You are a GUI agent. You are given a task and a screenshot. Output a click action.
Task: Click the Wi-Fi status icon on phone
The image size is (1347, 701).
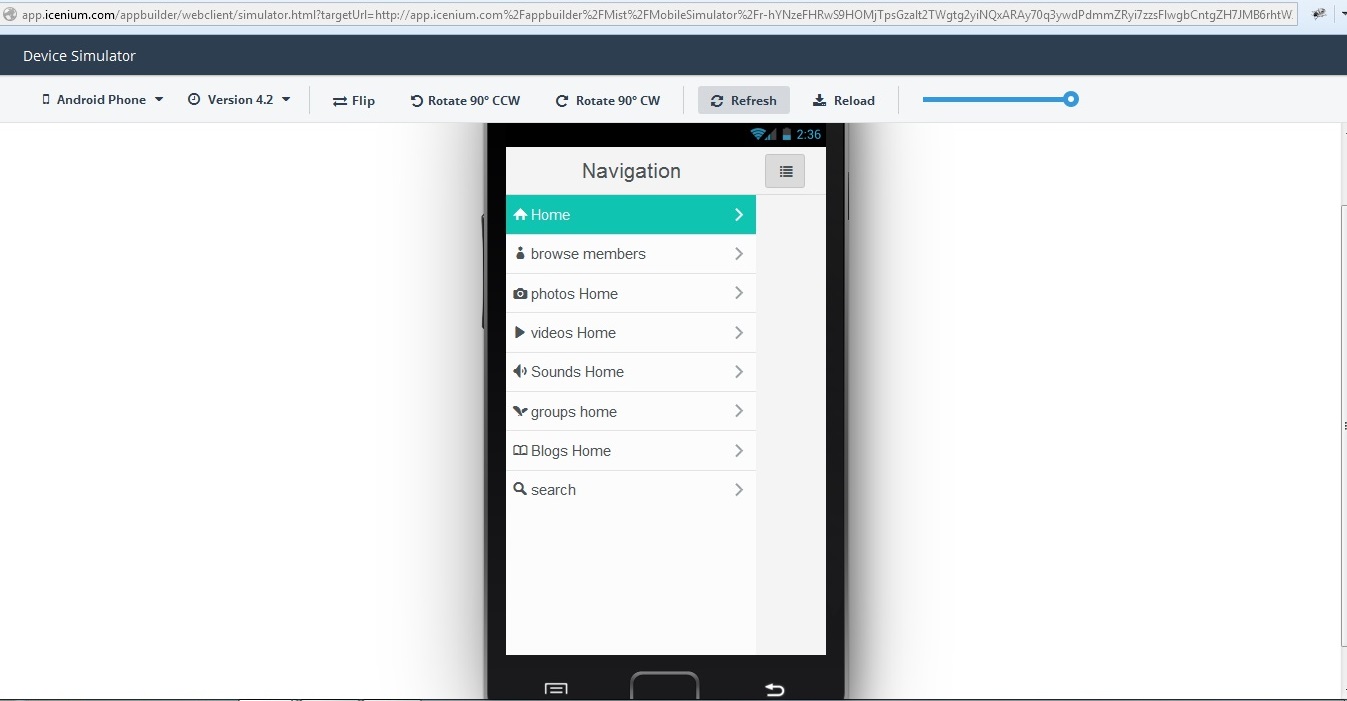coord(758,134)
